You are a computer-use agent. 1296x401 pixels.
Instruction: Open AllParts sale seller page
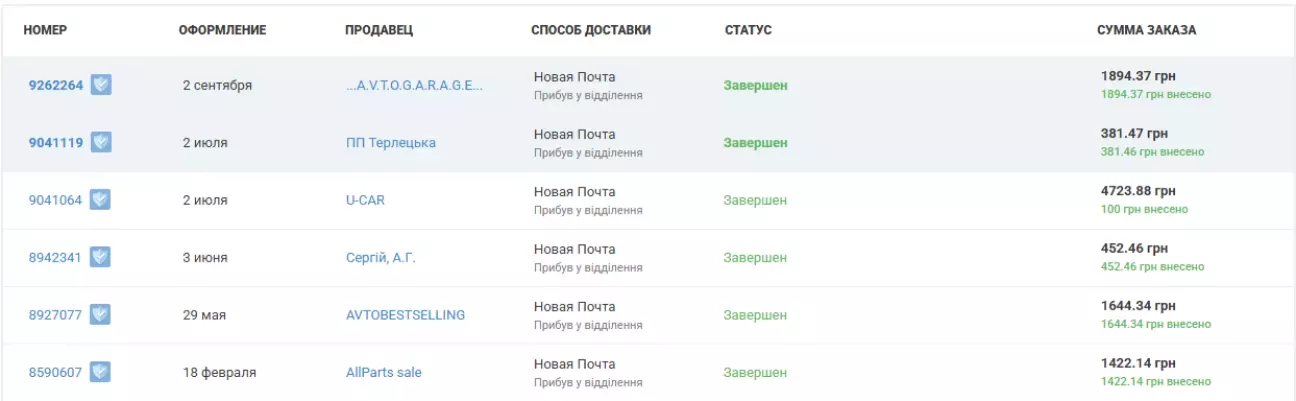click(x=384, y=373)
